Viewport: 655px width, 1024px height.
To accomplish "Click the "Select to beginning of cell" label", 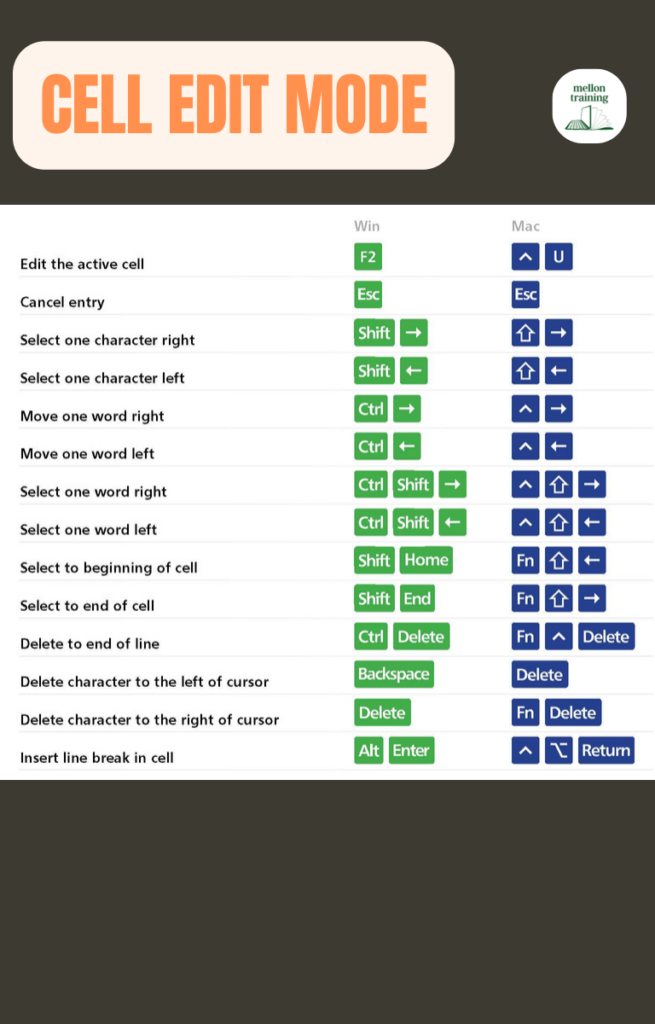I will 109,568.
